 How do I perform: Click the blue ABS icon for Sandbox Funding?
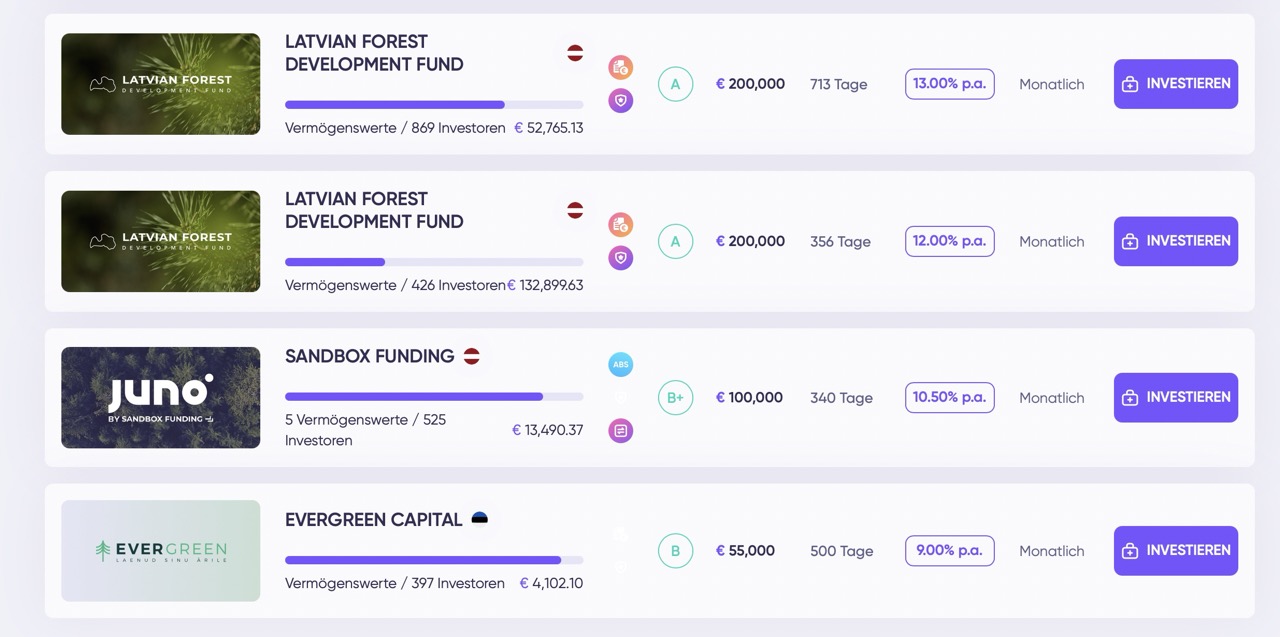[621, 365]
